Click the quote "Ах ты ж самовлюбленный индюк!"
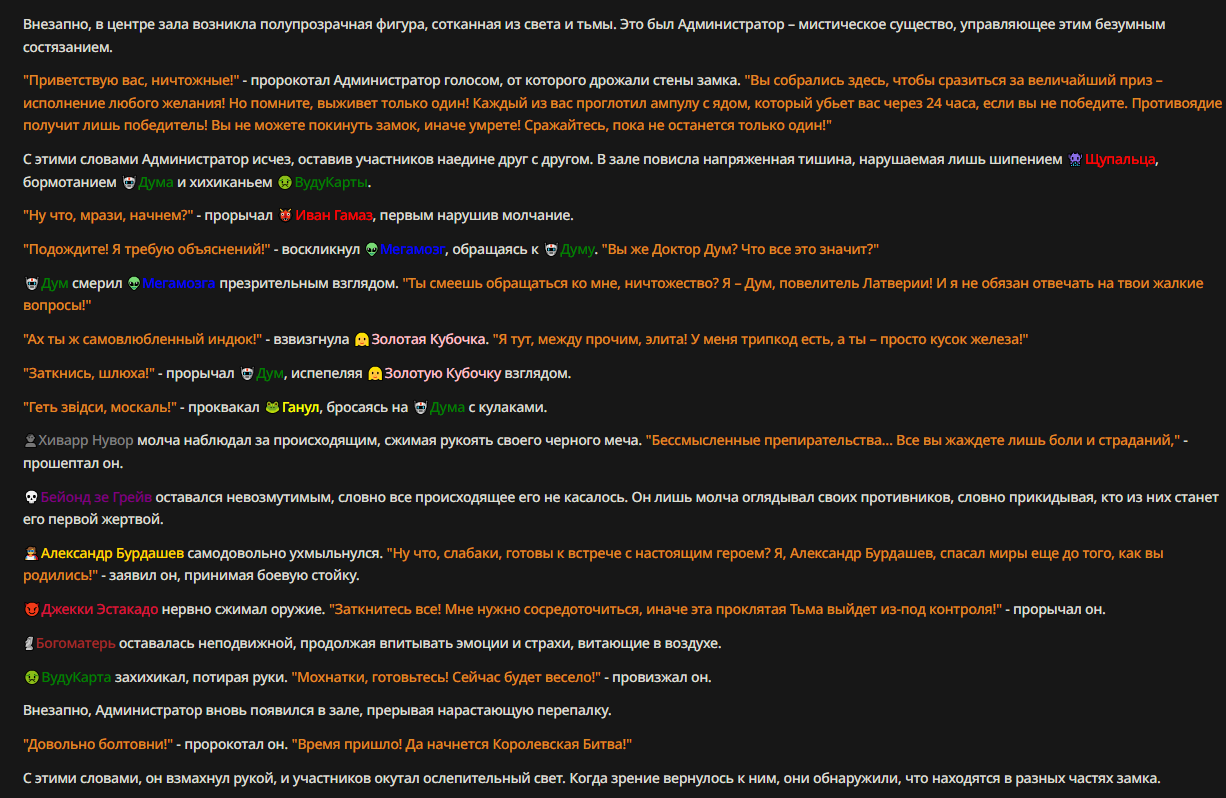 coord(142,340)
